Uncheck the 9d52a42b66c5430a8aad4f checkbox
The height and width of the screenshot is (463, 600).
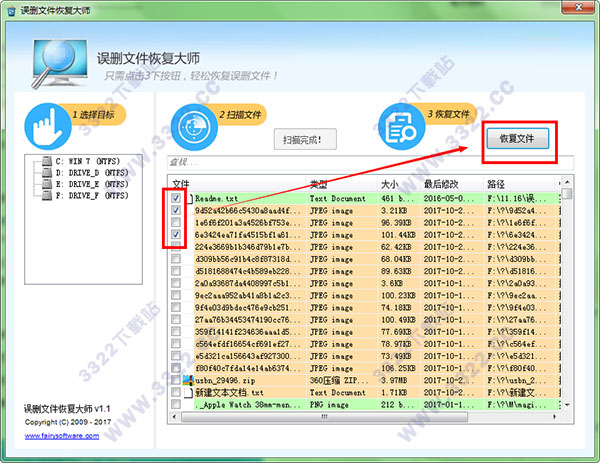point(176,210)
